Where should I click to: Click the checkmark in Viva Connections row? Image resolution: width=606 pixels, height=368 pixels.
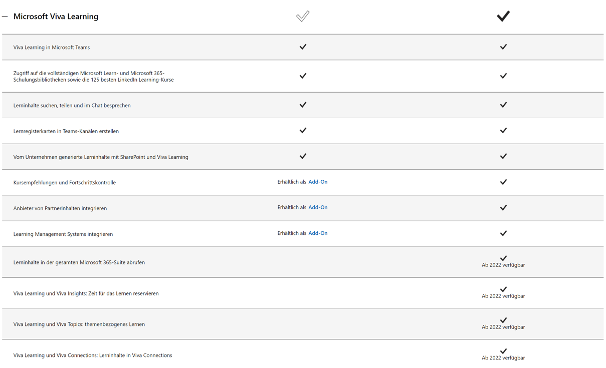[503, 351]
